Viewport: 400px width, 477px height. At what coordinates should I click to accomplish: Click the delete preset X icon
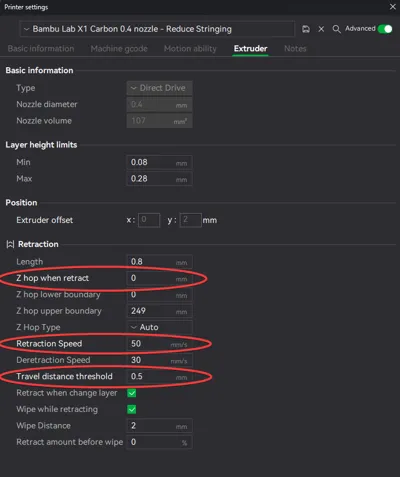pyautogui.click(x=321, y=29)
